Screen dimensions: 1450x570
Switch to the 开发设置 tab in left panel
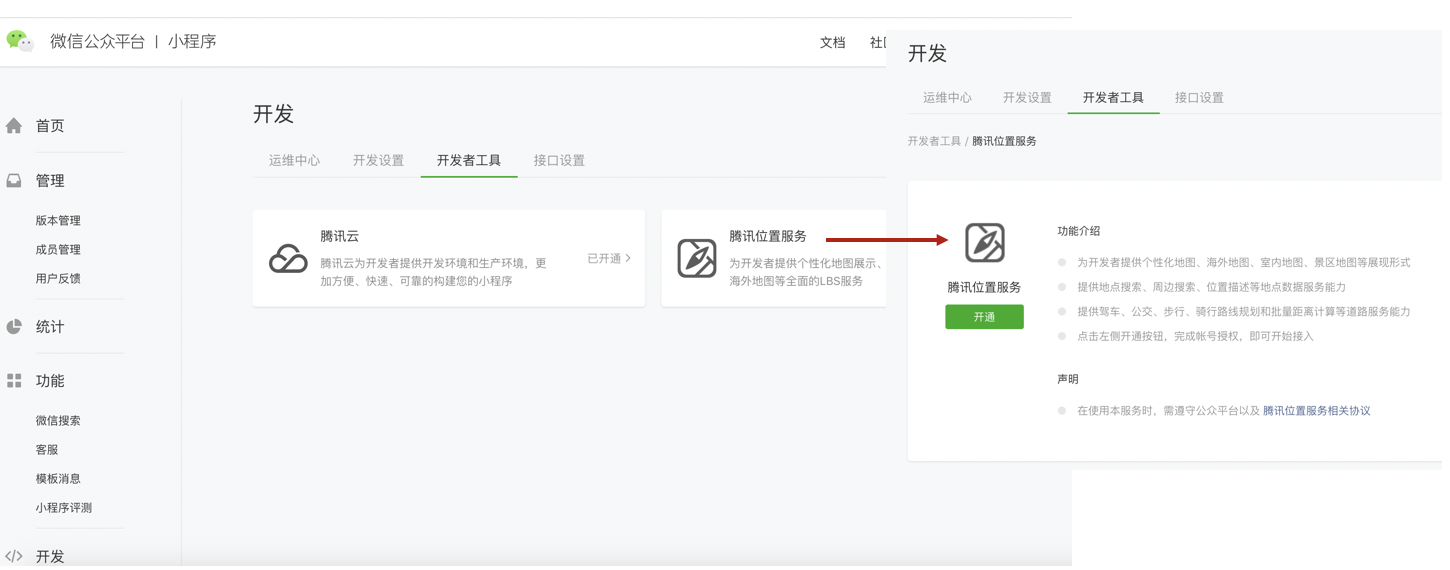(378, 160)
